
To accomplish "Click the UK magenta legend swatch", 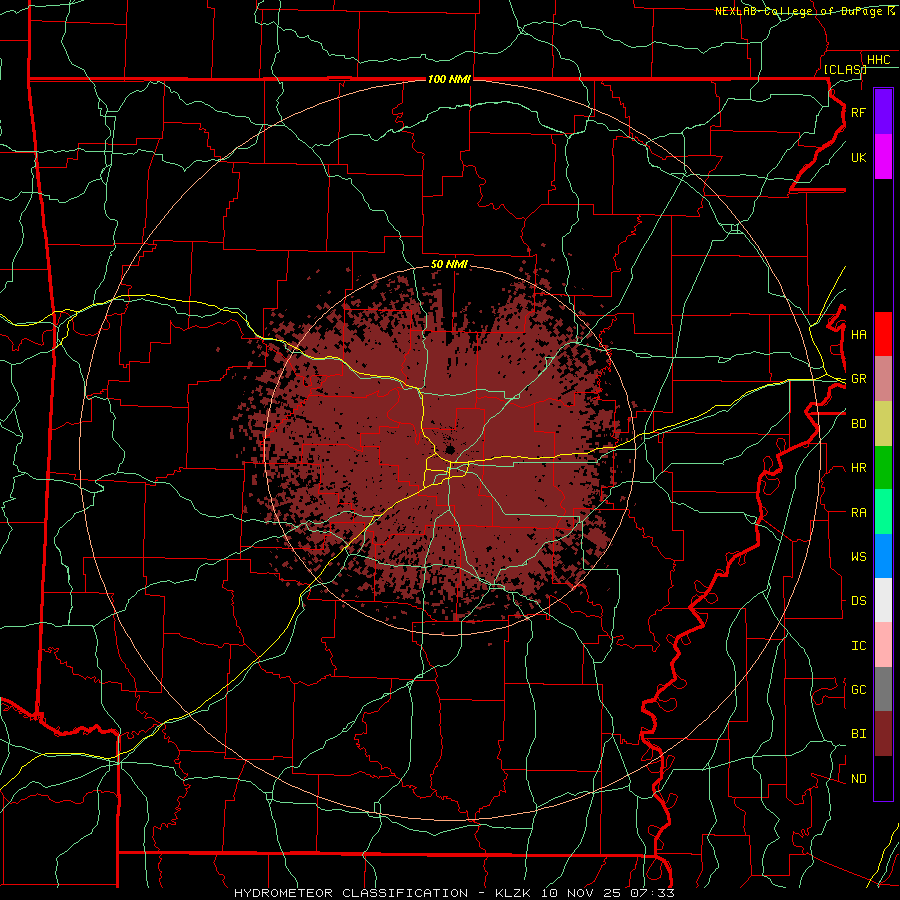I will (x=883, y=157).
